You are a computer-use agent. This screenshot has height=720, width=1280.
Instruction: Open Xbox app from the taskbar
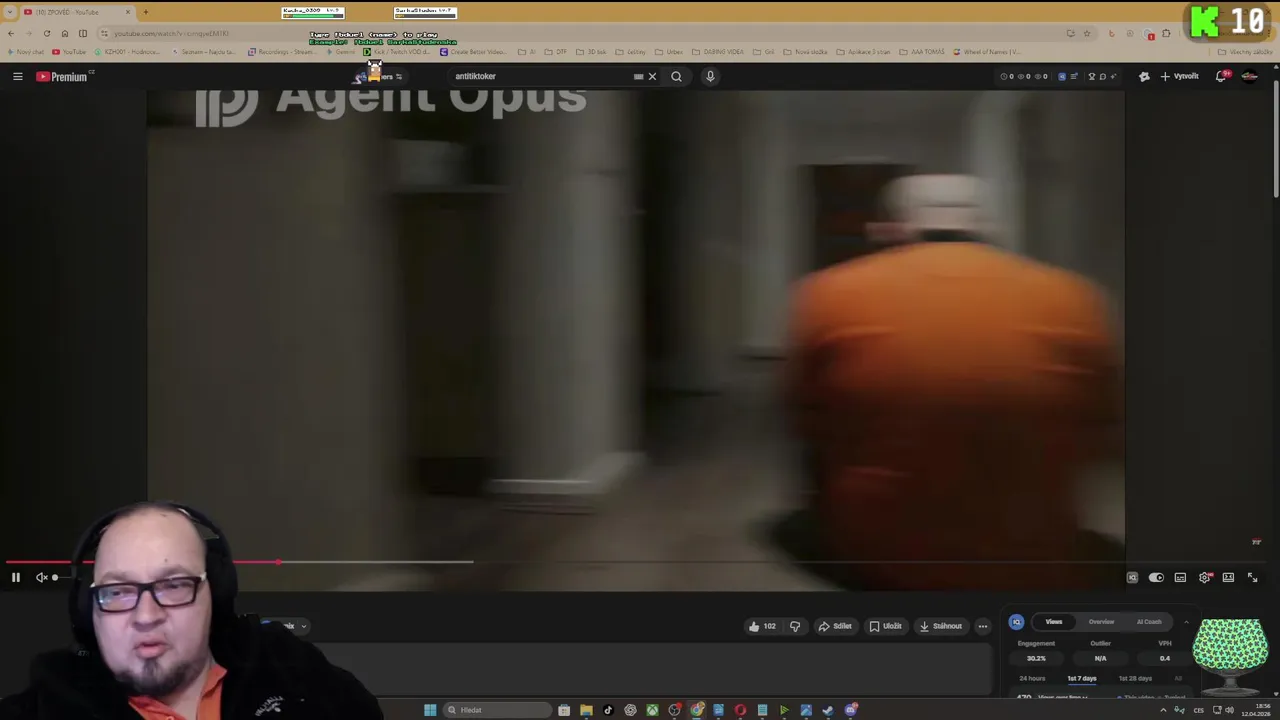click(652, 710)
